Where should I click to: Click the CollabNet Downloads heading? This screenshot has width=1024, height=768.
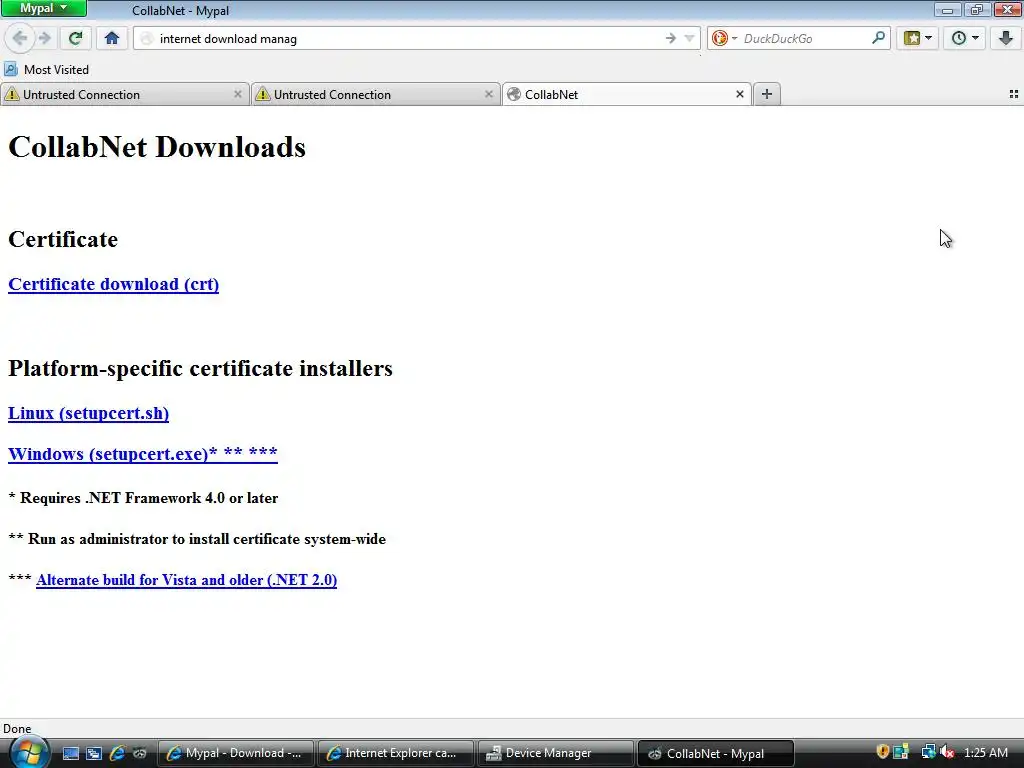pos(157,147)
